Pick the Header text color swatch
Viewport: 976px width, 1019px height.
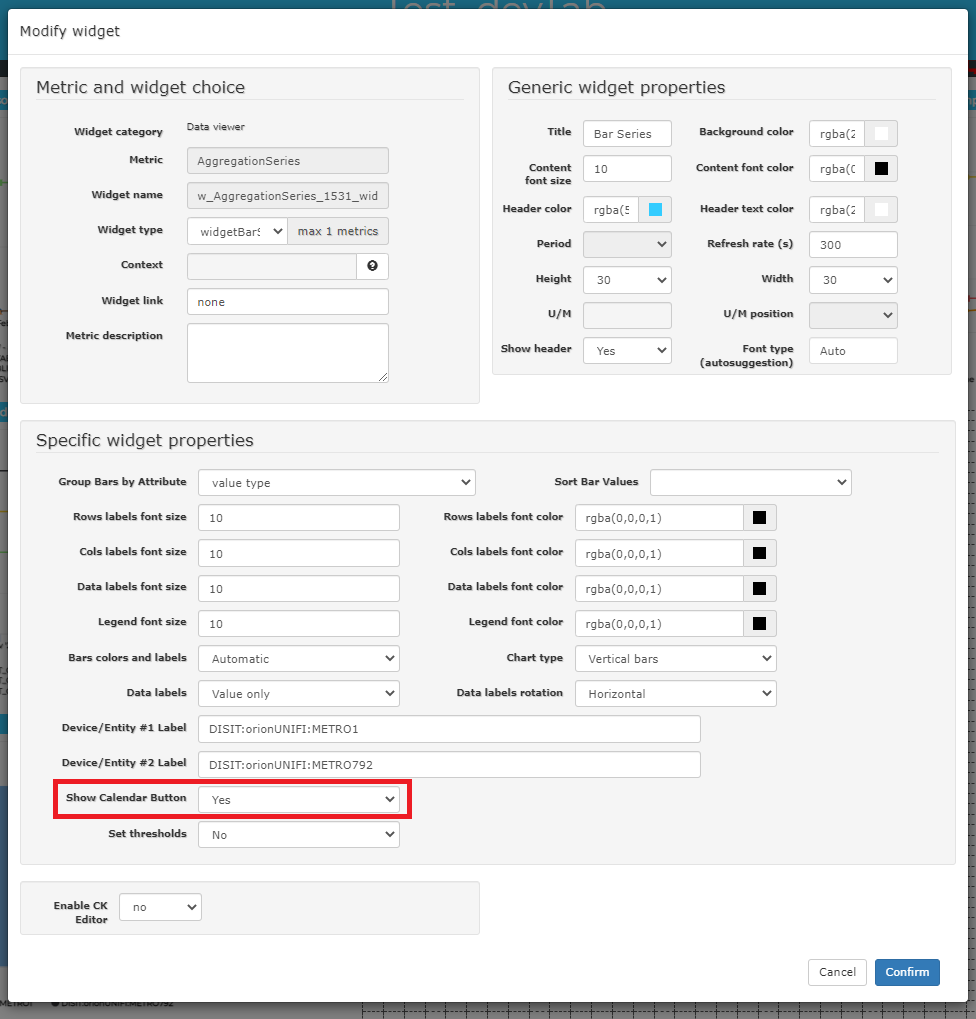click(881, 209)
